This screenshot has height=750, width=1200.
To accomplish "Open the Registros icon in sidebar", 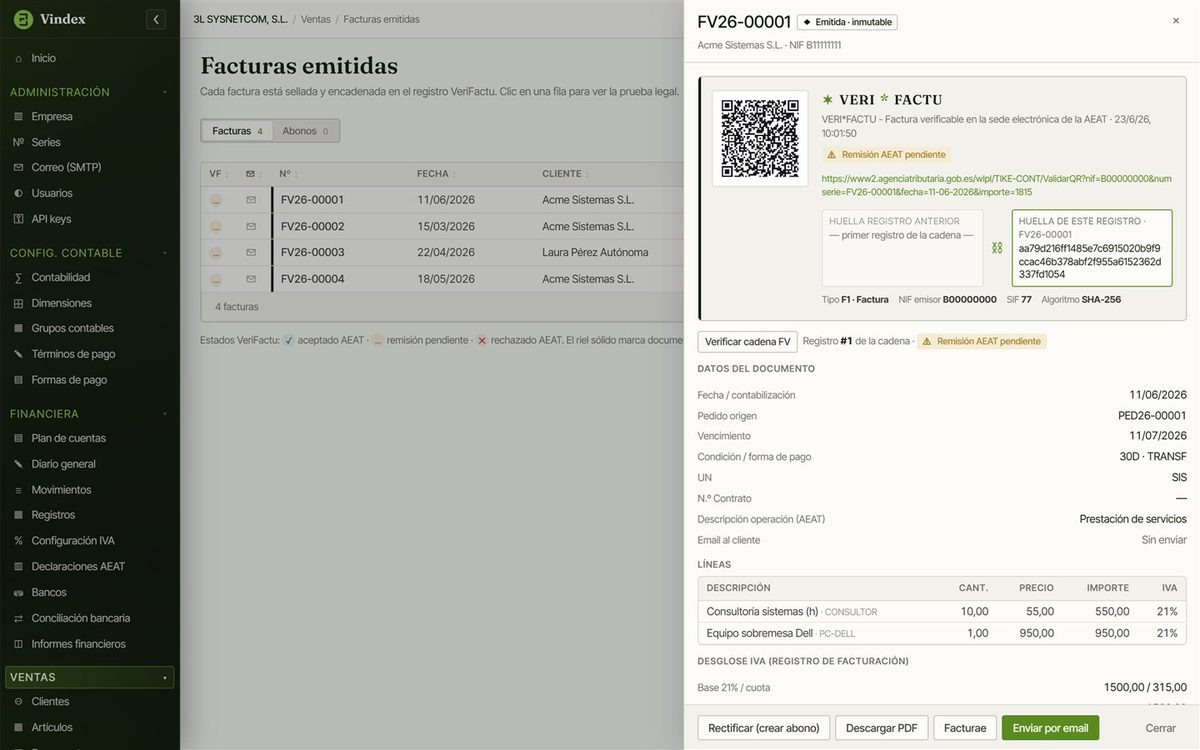I will pyautogui.click(x=18, y=516).
